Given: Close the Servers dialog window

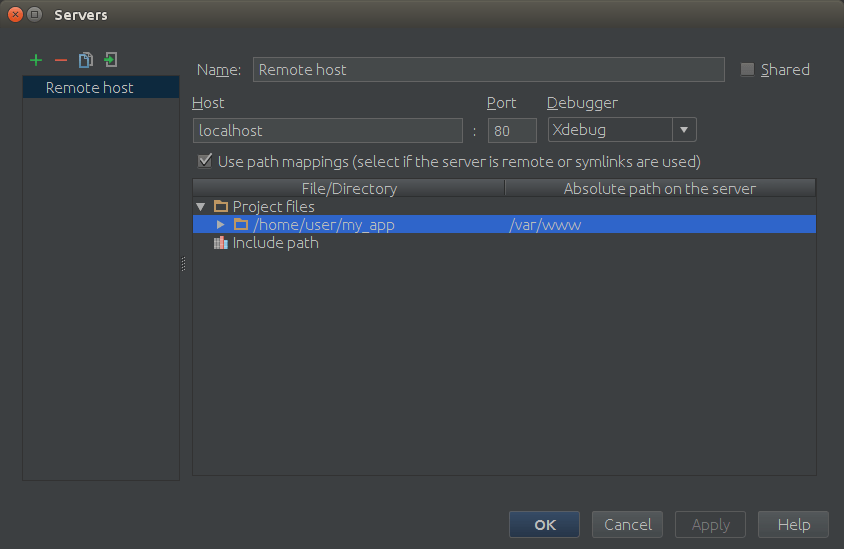Looking at the screenshot, I should coord(15,15).
